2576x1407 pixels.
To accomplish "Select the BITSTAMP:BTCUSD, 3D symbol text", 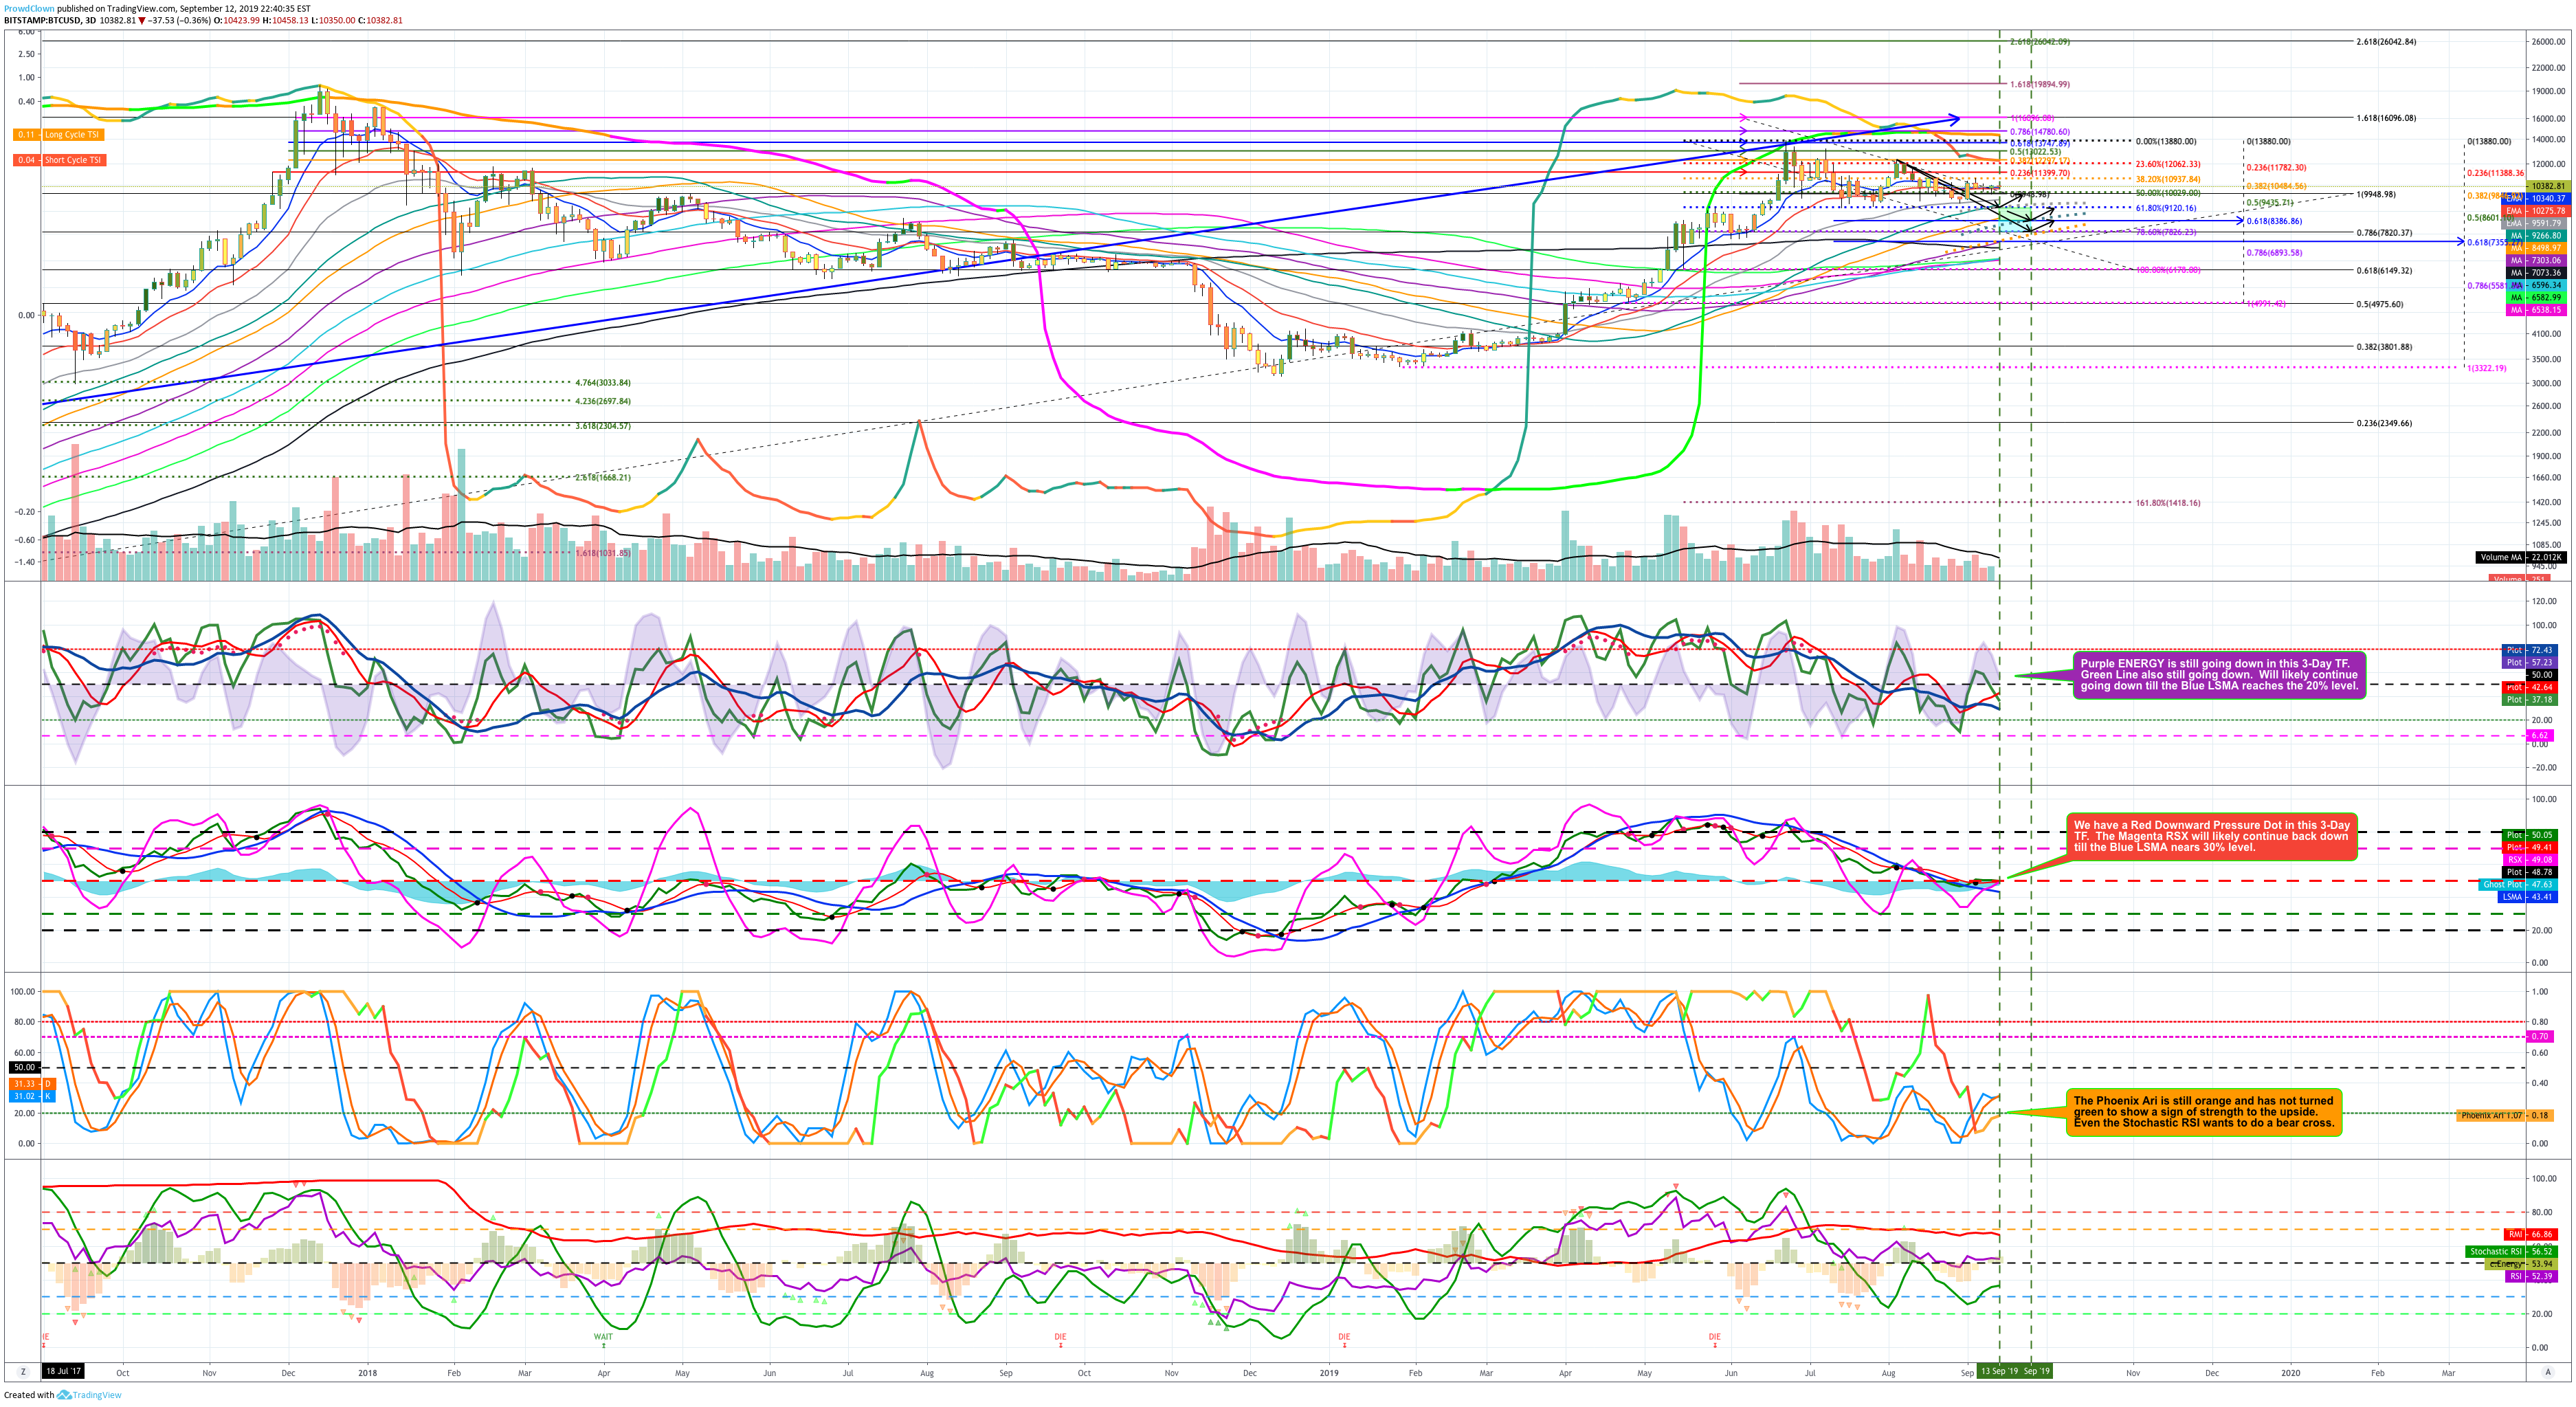I will pyautogui.click(x=50, y=20).
